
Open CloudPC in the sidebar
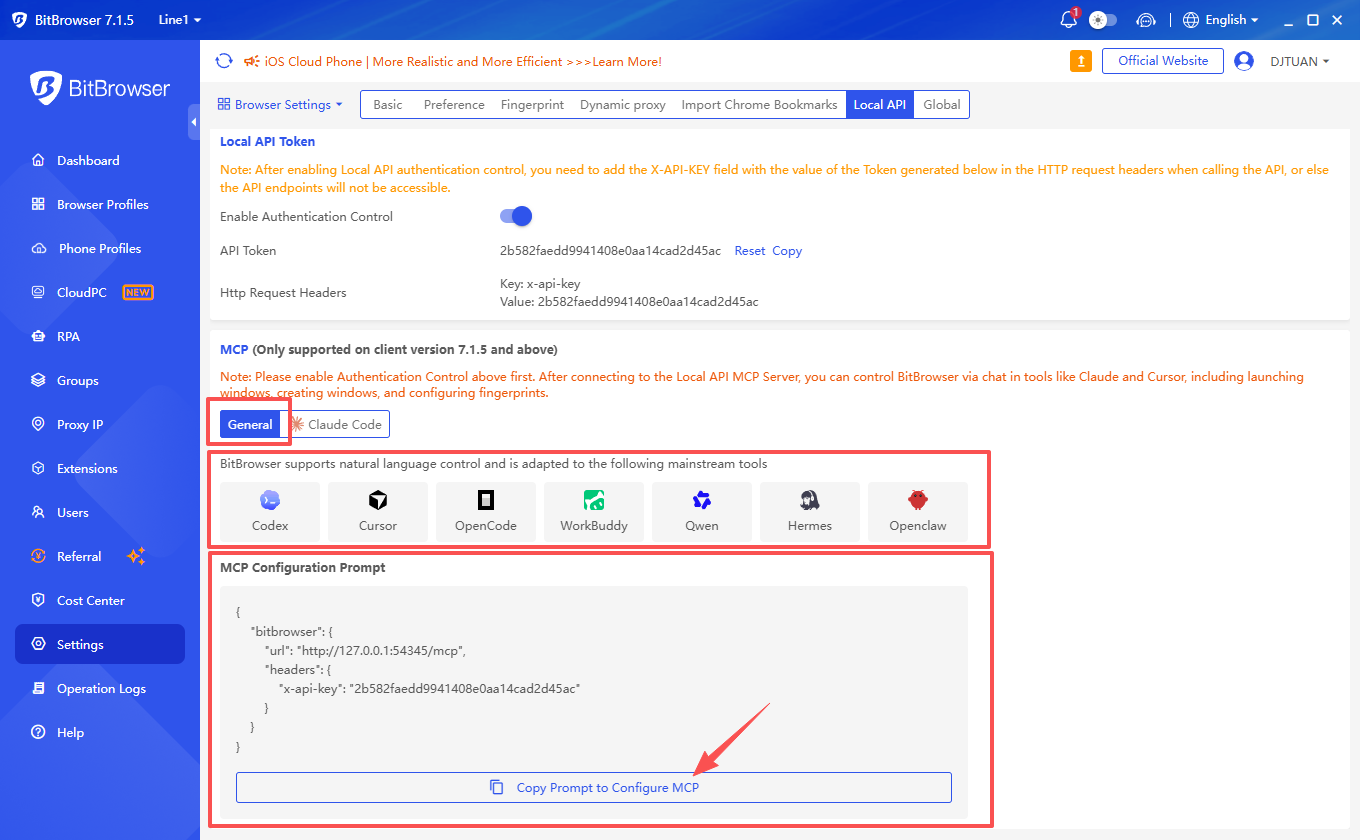tap(100, 292)
